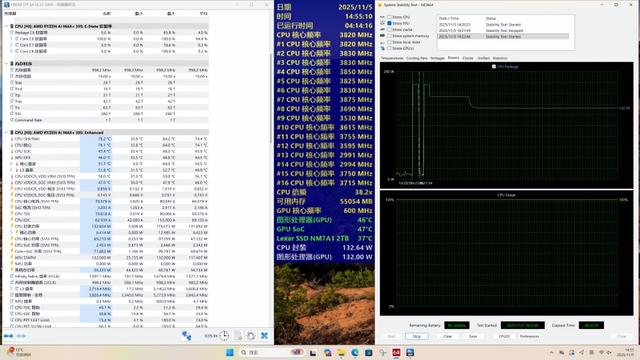Click the HWiNFO close sensors X icon
This screenshot has width=640, height=360.
click(x=264, y=336)
